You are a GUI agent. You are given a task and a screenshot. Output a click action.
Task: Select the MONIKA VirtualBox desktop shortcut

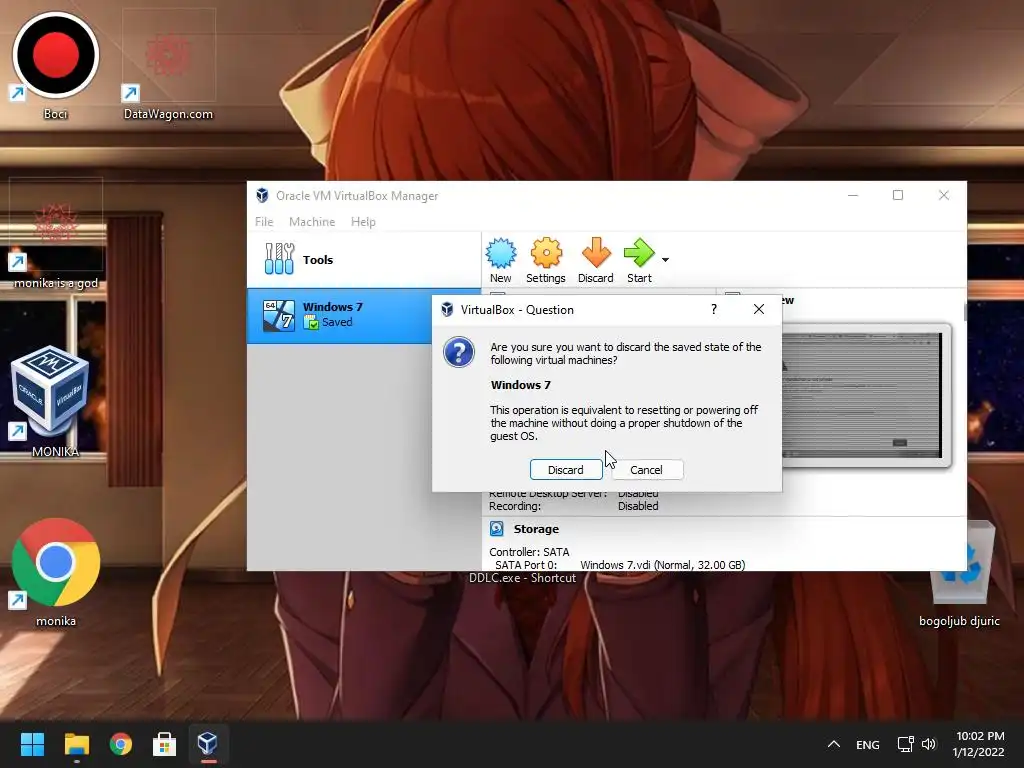click(50, 400)
